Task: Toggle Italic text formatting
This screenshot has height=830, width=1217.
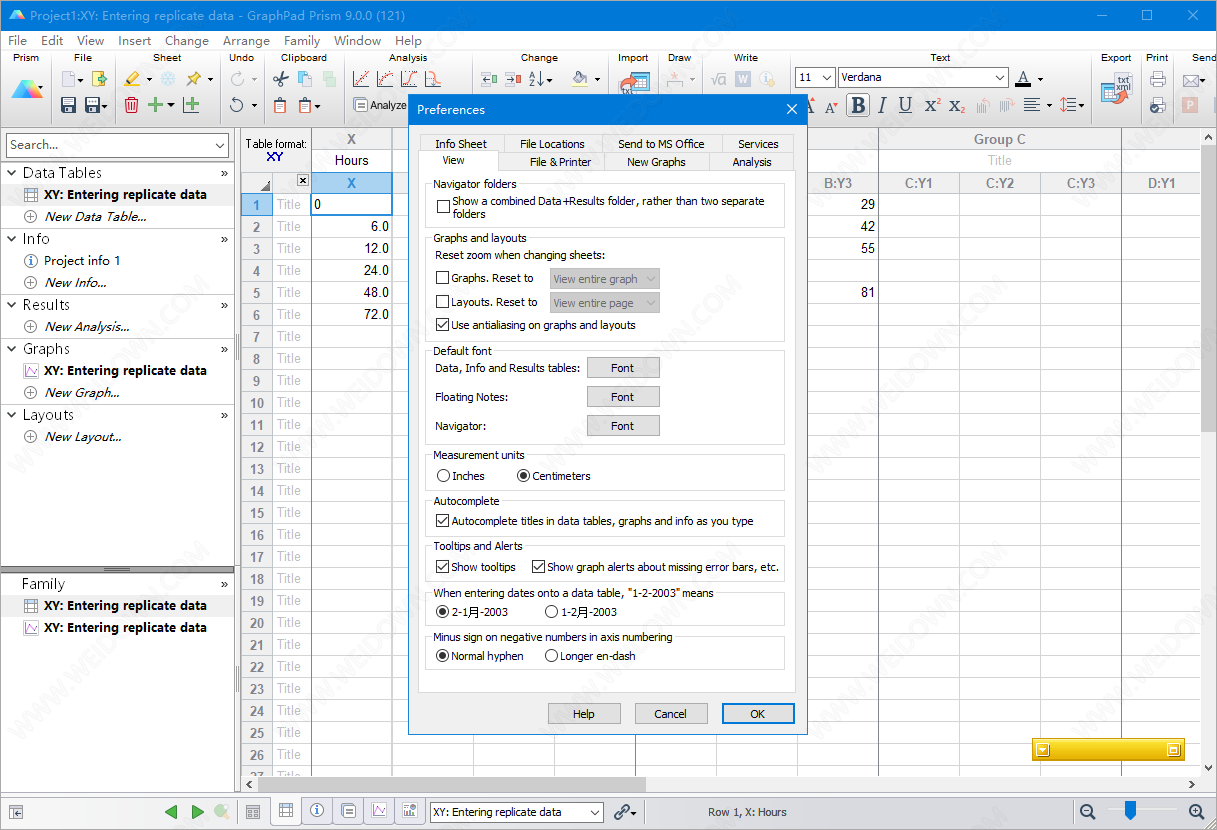Action: click(882, 105)
